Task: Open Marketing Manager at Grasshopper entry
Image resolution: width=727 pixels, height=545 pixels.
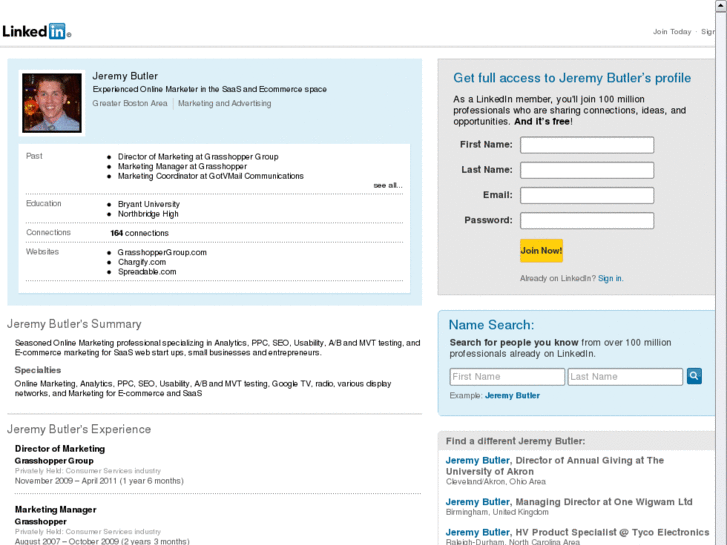Action: 182,167
